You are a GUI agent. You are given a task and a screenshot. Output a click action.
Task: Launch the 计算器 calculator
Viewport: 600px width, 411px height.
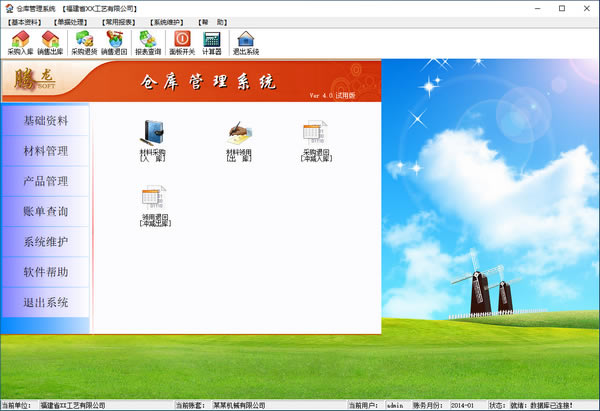point(212,41)
